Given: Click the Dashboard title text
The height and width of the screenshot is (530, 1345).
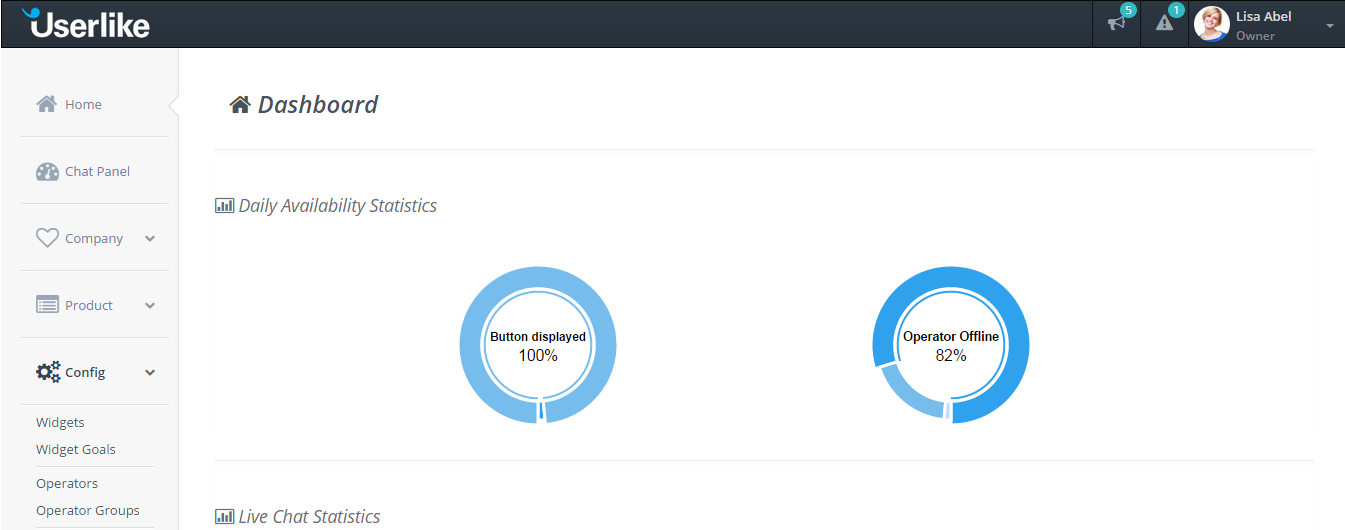Looking at the screenshot, I should pyautogui.click(x=318, y=104).
